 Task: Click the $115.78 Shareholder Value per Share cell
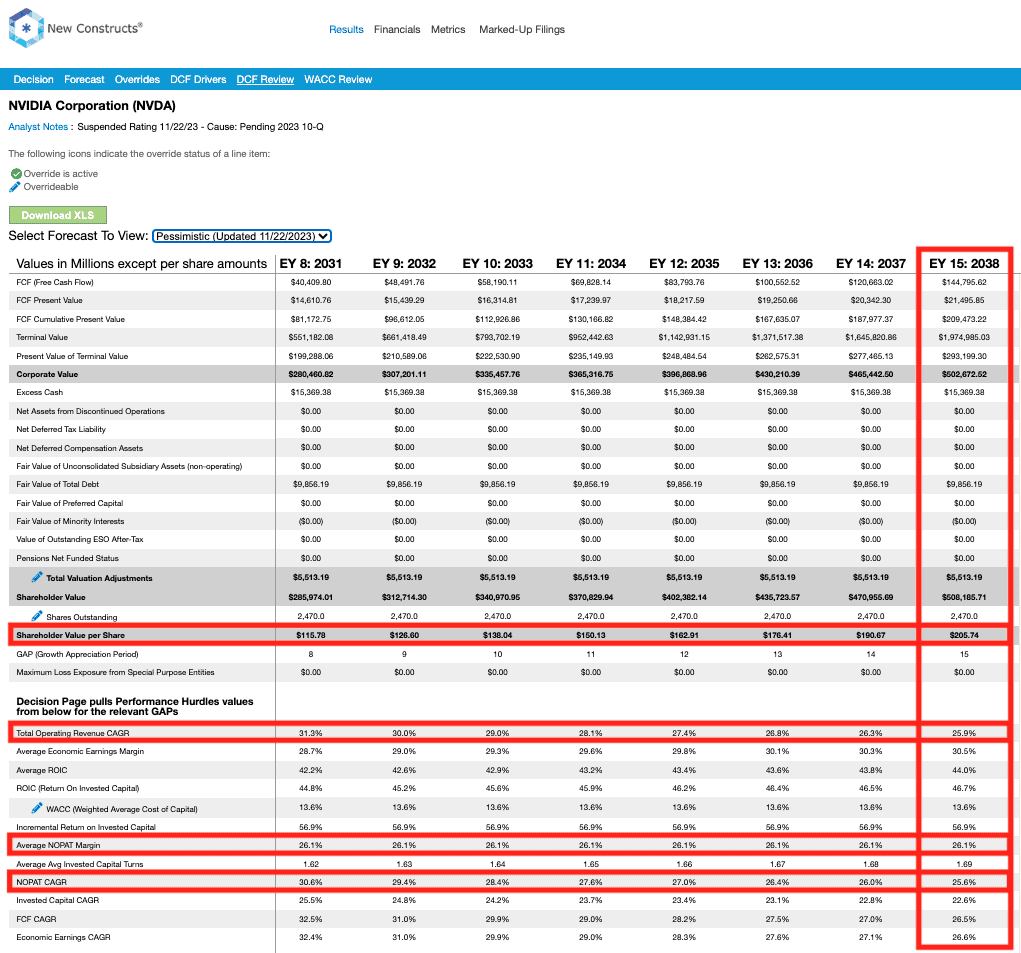click(311, 635)
